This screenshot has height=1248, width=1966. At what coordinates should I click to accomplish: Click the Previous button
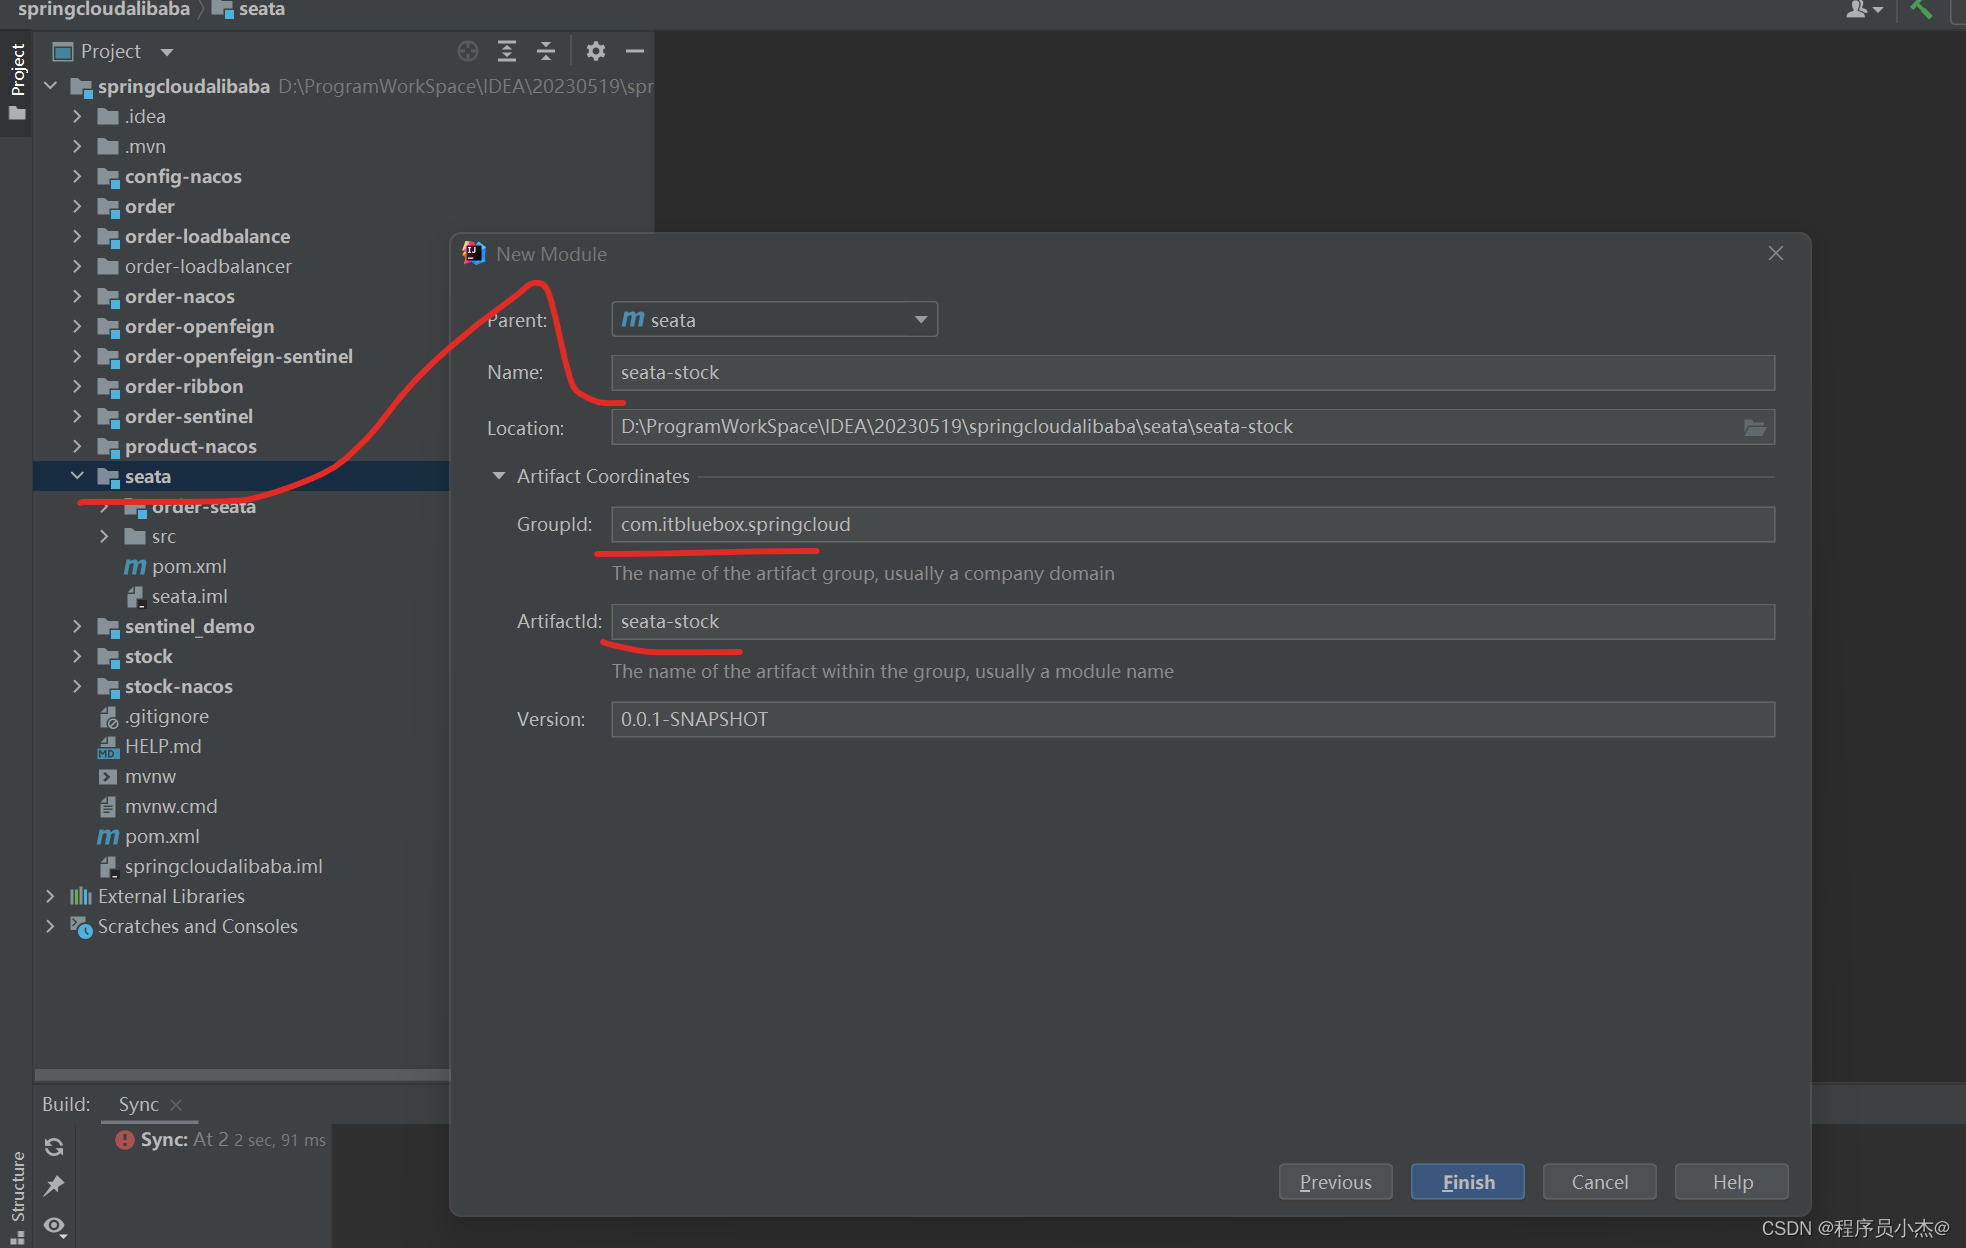click(1335, 1182)
